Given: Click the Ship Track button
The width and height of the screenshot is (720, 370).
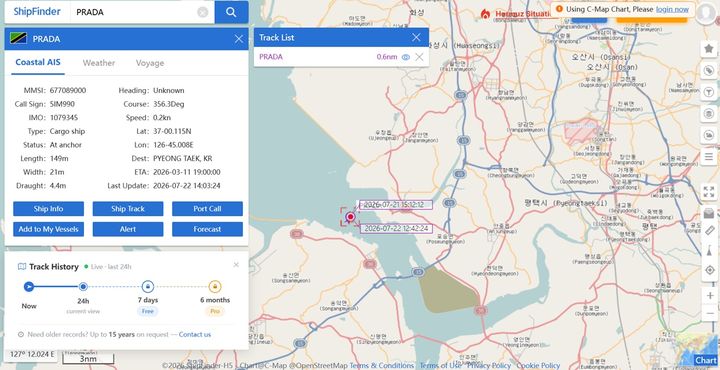Looking at the screenshot, I should (x=128, y=208).
